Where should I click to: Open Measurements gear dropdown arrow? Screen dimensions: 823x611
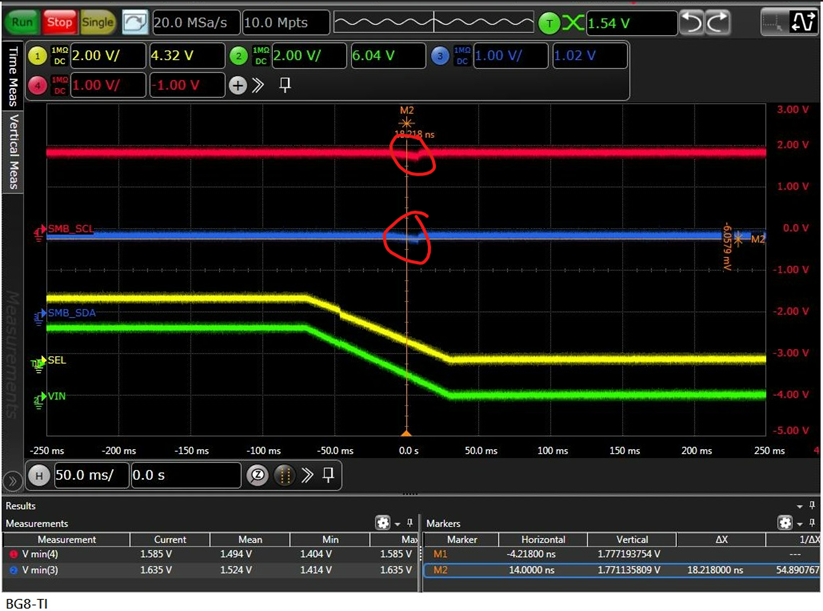(x=397, y=524)
